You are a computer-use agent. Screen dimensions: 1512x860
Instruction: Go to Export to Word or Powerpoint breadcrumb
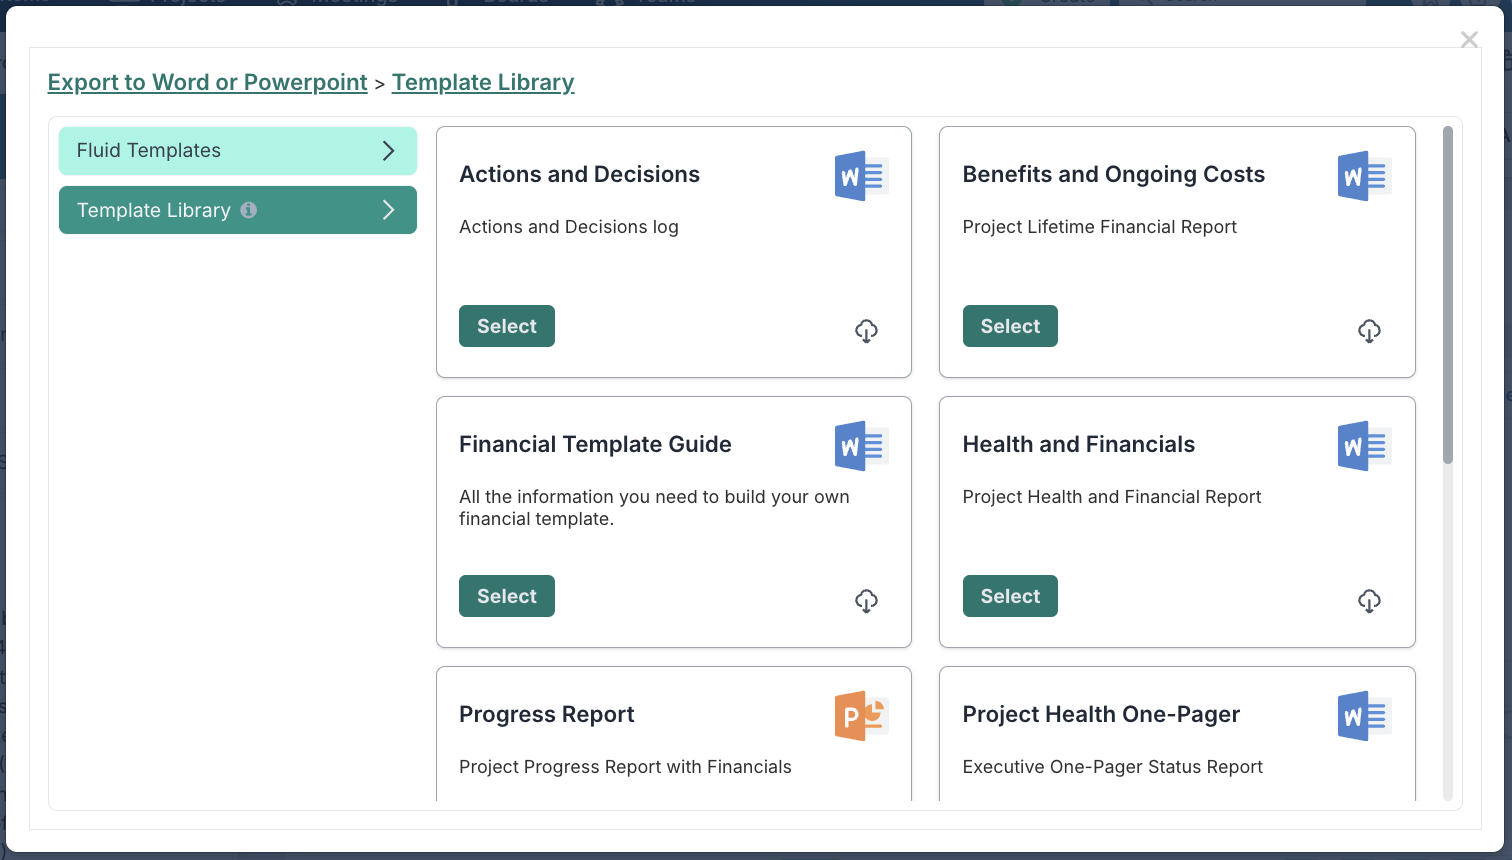click(x=208, y=82)
